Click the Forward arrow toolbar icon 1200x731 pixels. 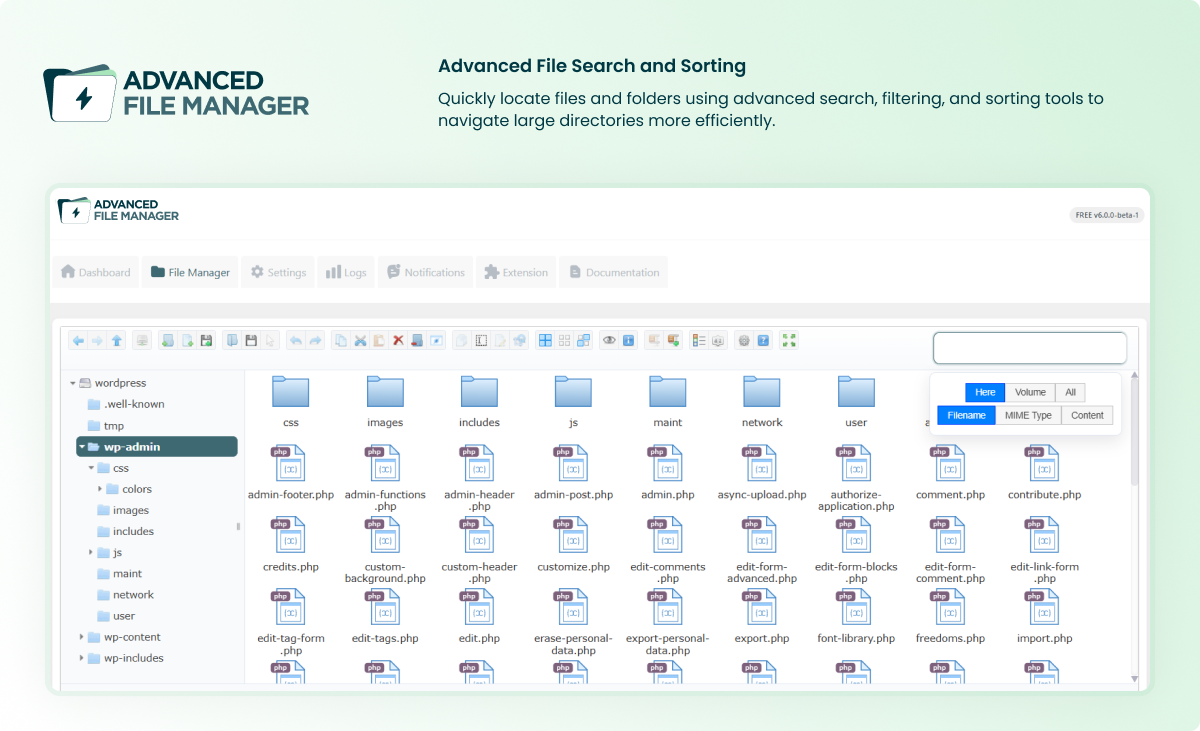97,341
